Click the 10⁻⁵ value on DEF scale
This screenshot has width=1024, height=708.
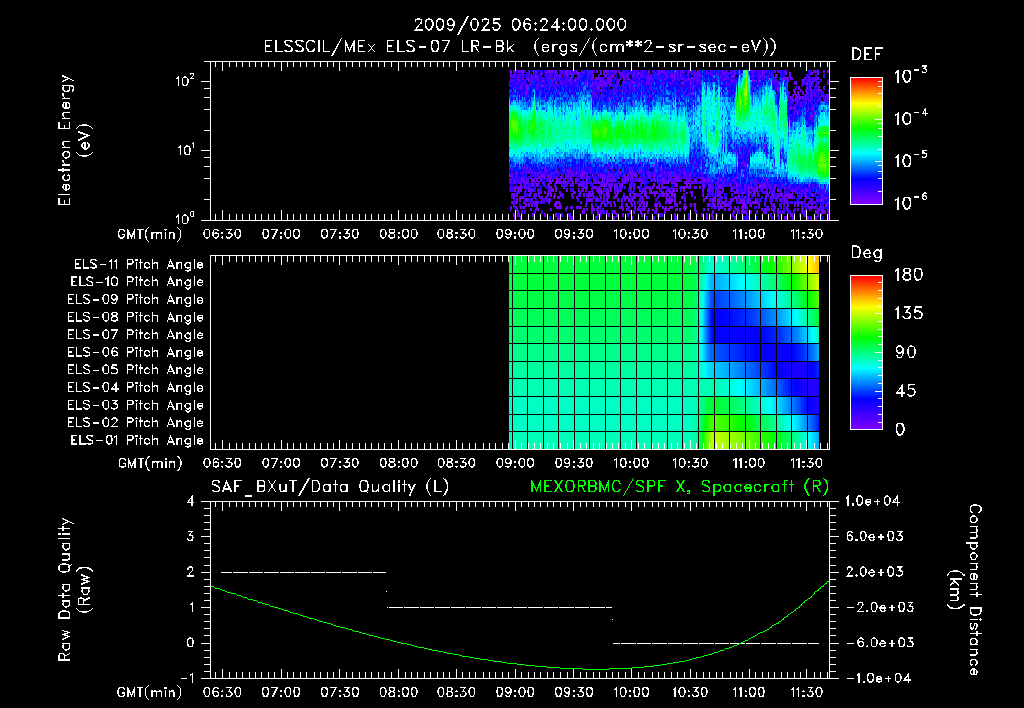[x=910, y=159]
